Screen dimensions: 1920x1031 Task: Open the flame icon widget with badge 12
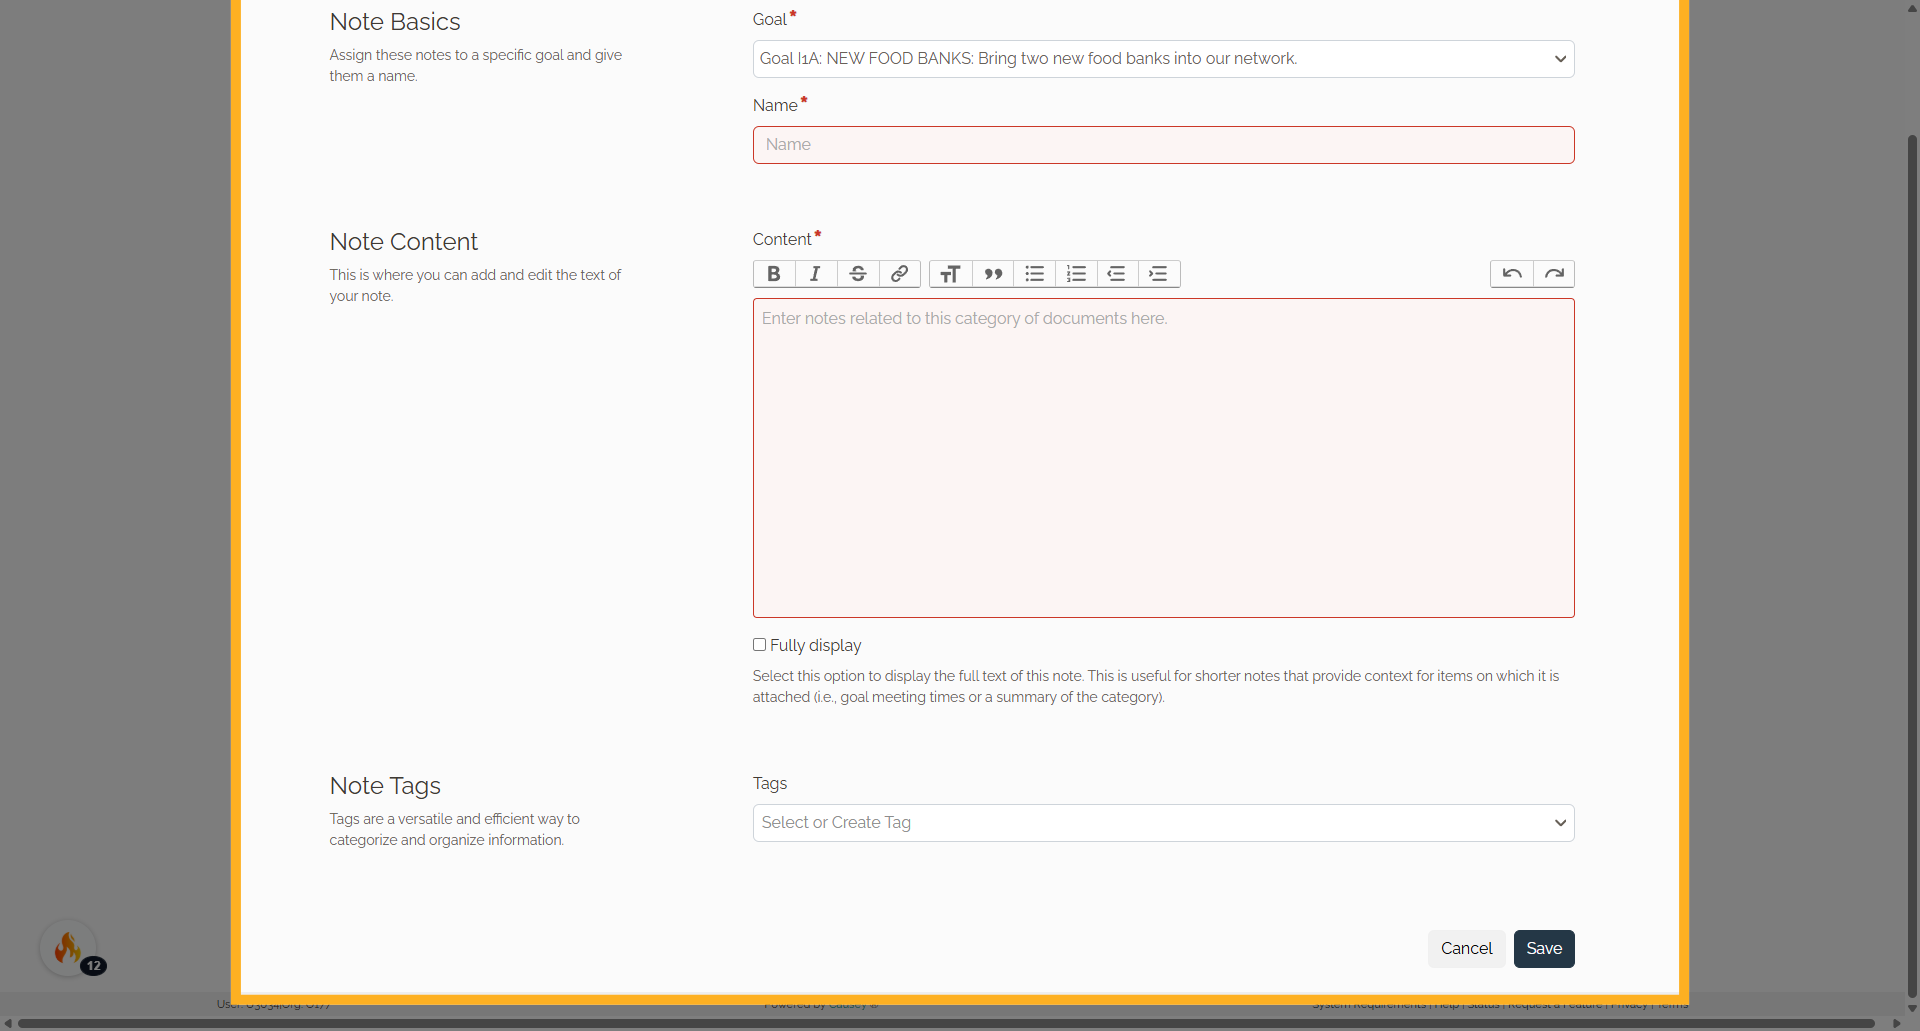[x=68, y=948]
